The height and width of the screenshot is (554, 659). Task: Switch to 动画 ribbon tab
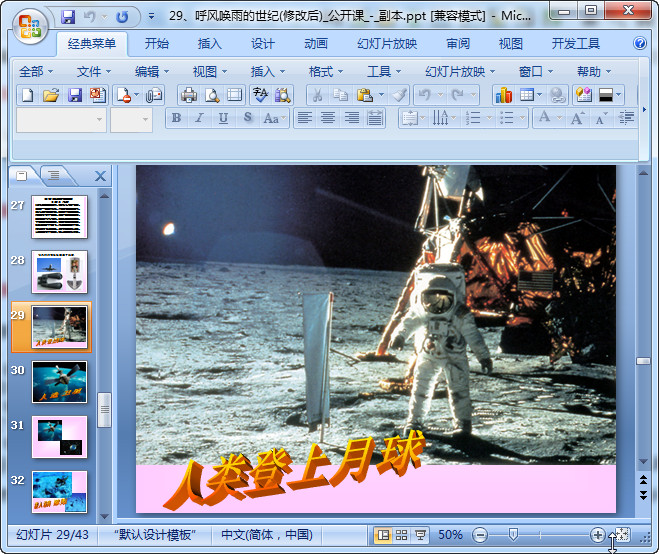click(316, 43)
